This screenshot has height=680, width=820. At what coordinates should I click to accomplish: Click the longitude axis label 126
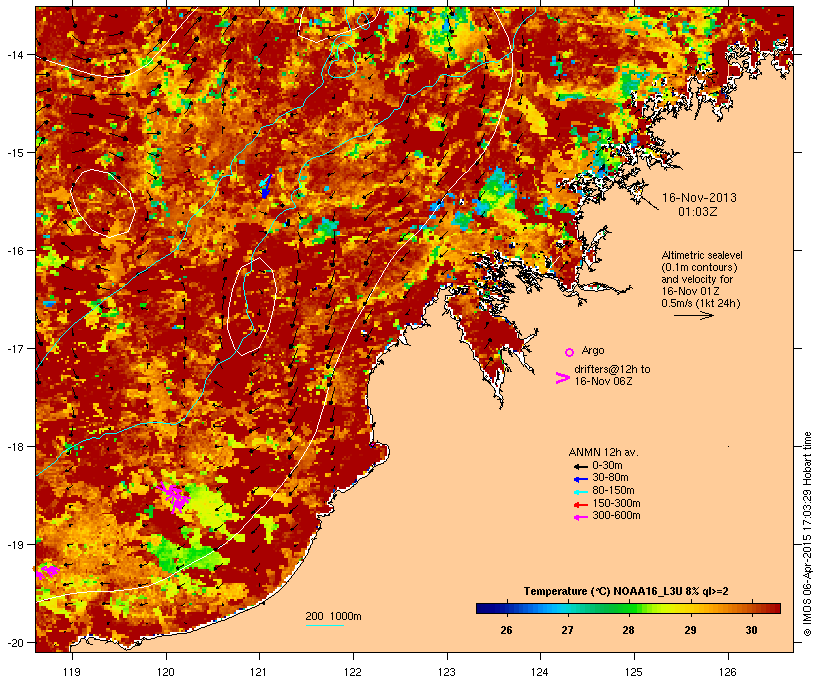click(727, 672)
